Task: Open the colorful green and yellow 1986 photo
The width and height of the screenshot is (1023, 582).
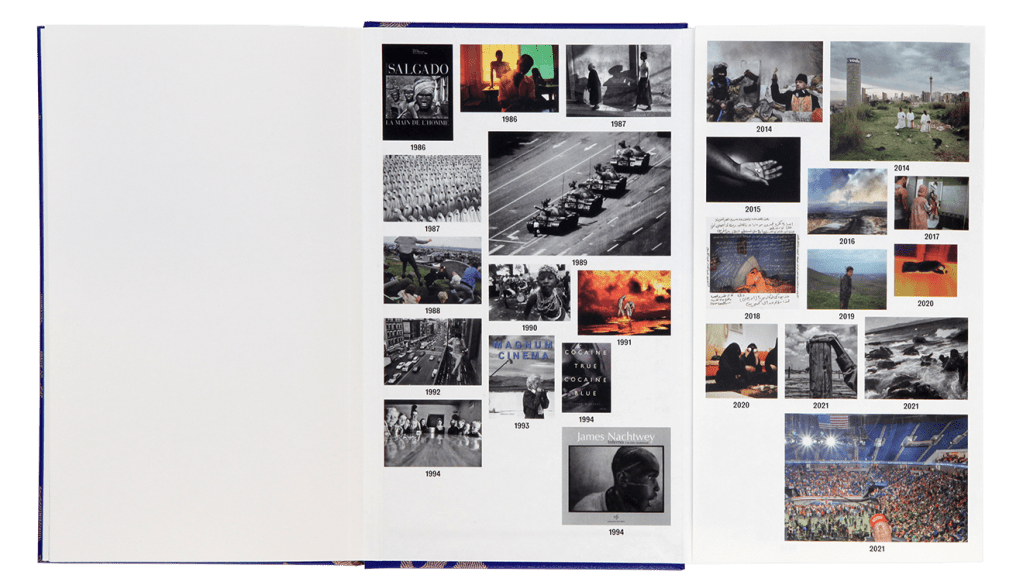Action: pyautogui.click(x=509, y=78)
